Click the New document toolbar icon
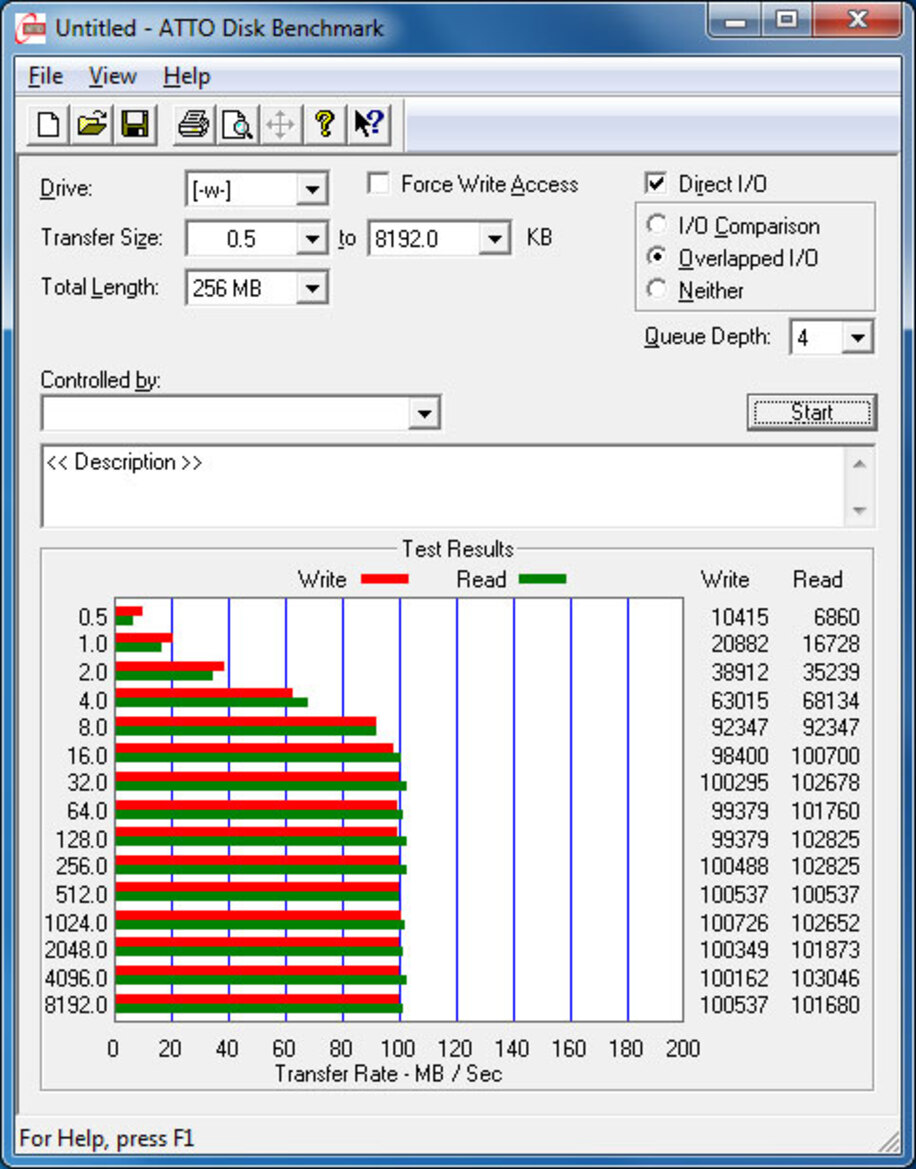This screenshot has width=916, height=1169. point(48,124)
